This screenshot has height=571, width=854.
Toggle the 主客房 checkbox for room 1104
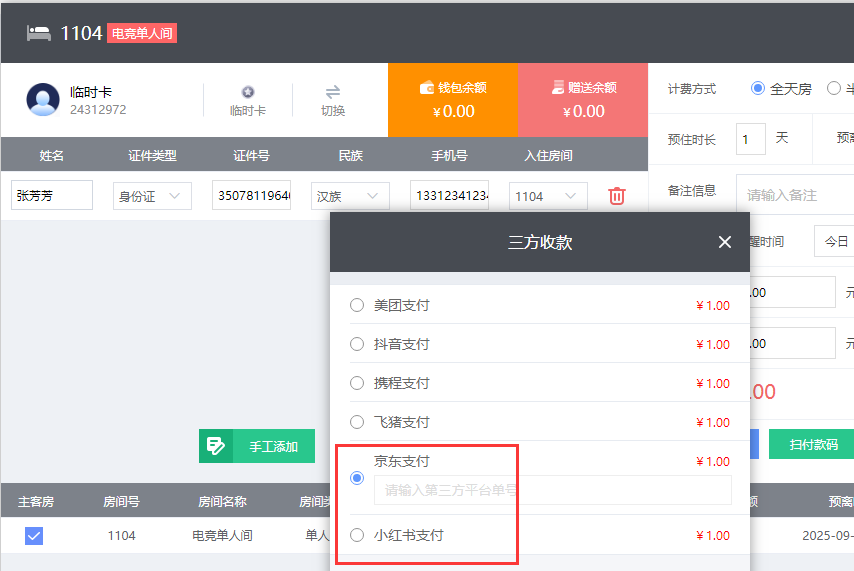pyautogui.click(x=34, y=536)
